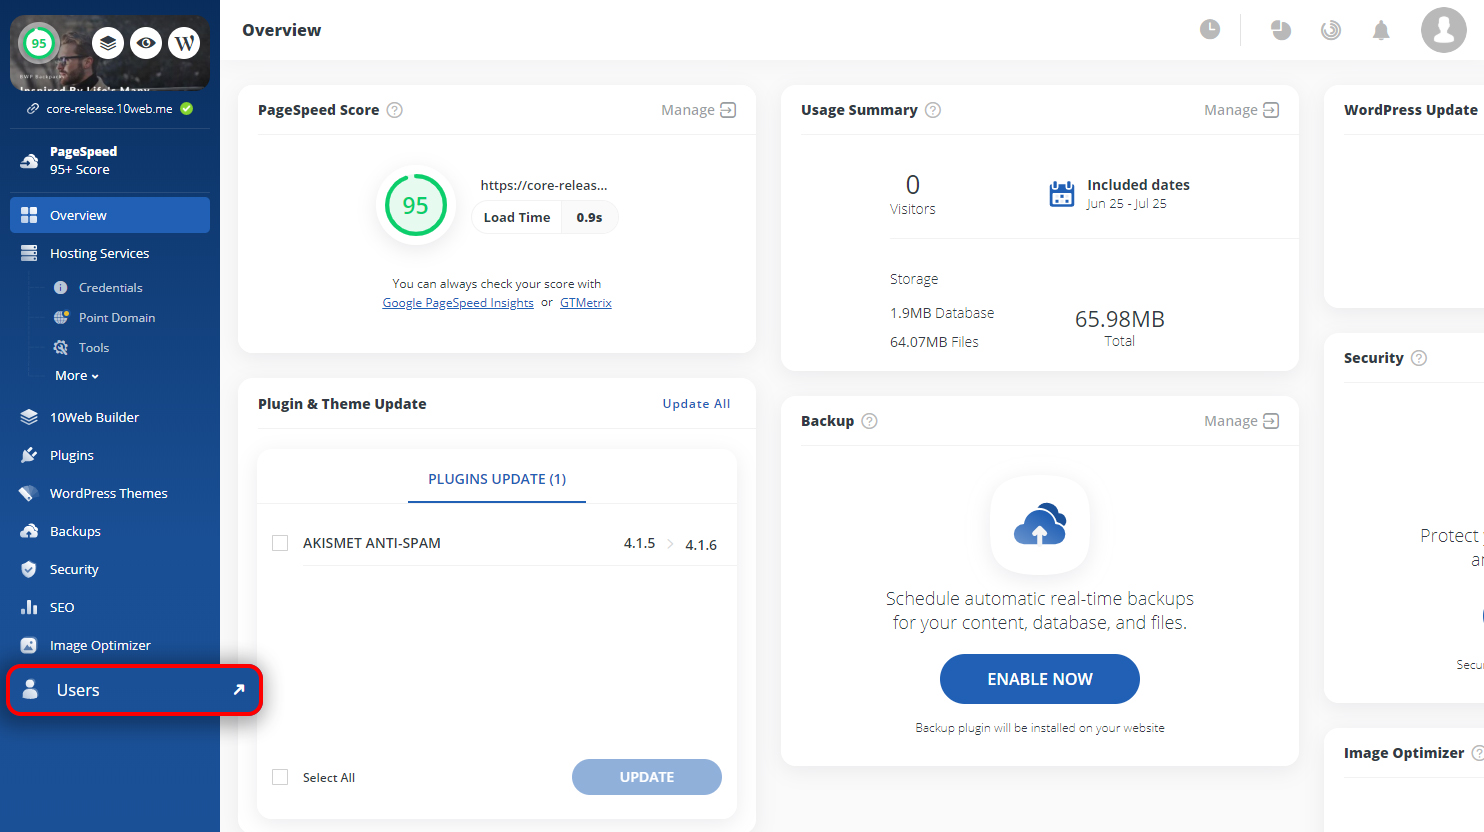This screenshot has height=832, width=1484.
Task: Open Credentials under Hosting Services
Action: 110,287
